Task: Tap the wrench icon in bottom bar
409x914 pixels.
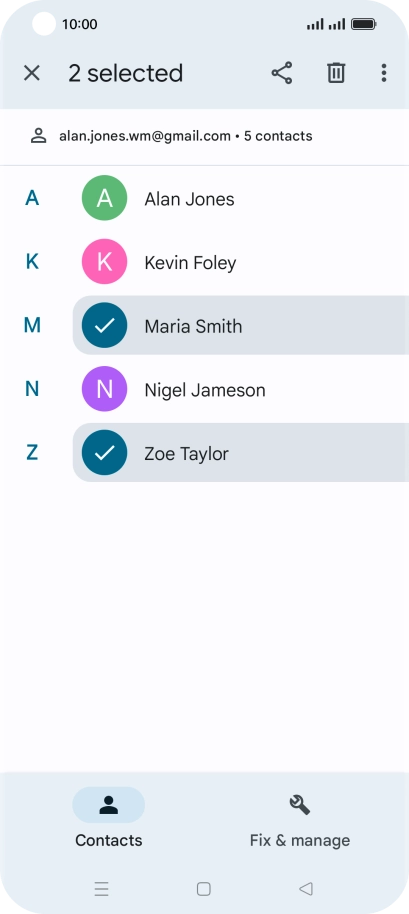Action: [x=300, y=805]
